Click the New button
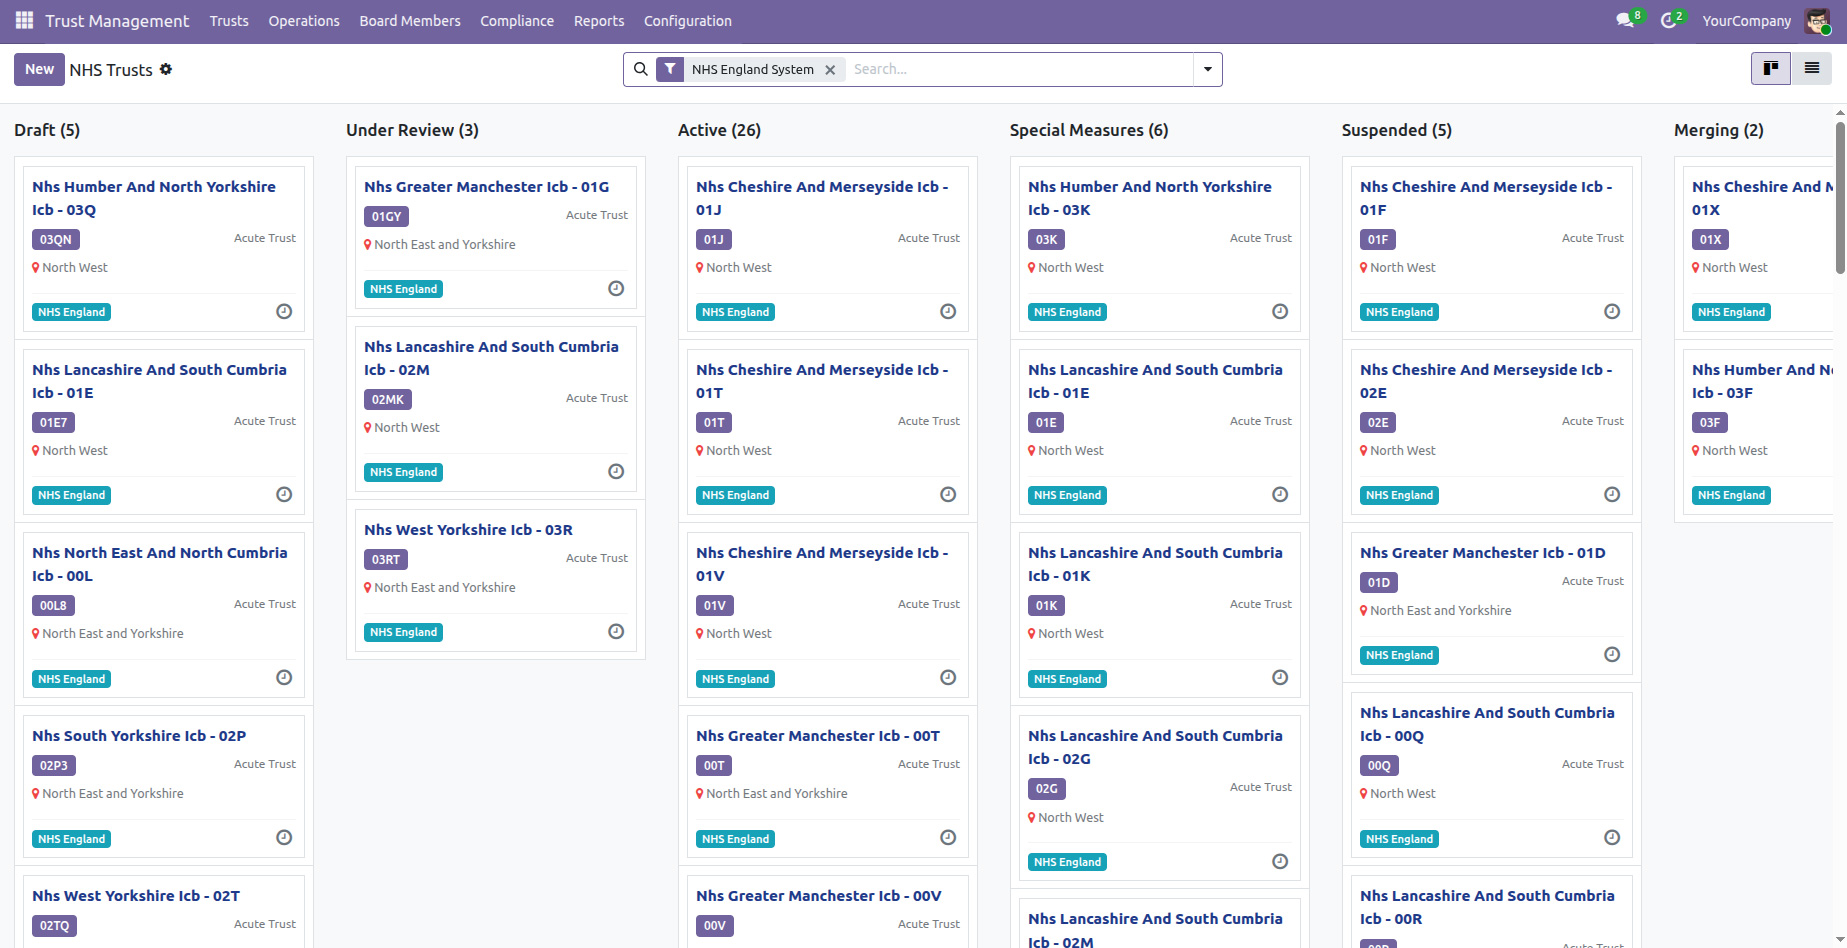Screen dimensions: 1847x948 (39, 69)
